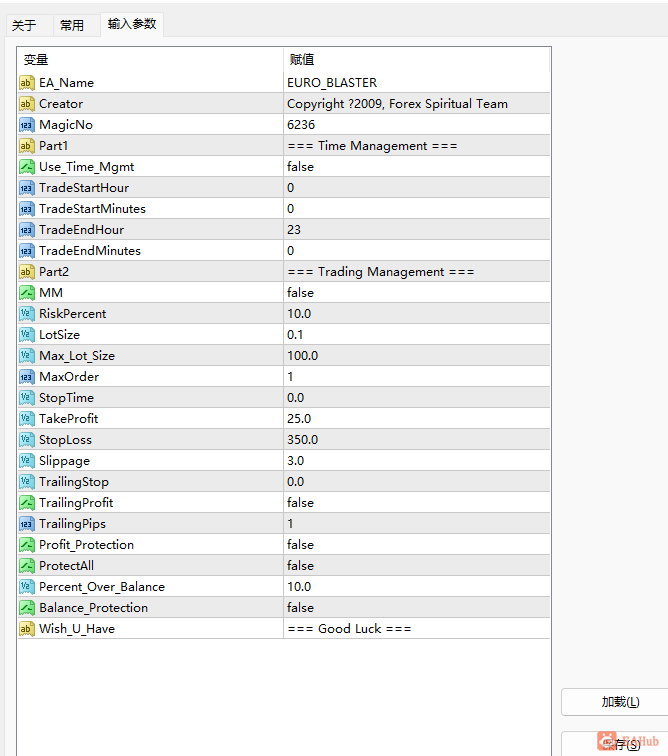Click the 变量 column header
This screenshot has height=756, width=668.
click(x=150, y=60)
